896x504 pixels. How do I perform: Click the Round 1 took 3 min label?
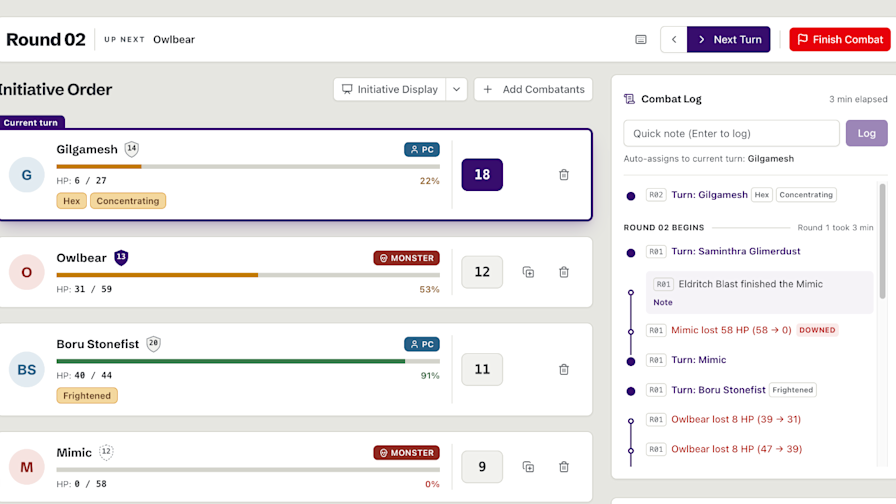click(x=835, y=227)
